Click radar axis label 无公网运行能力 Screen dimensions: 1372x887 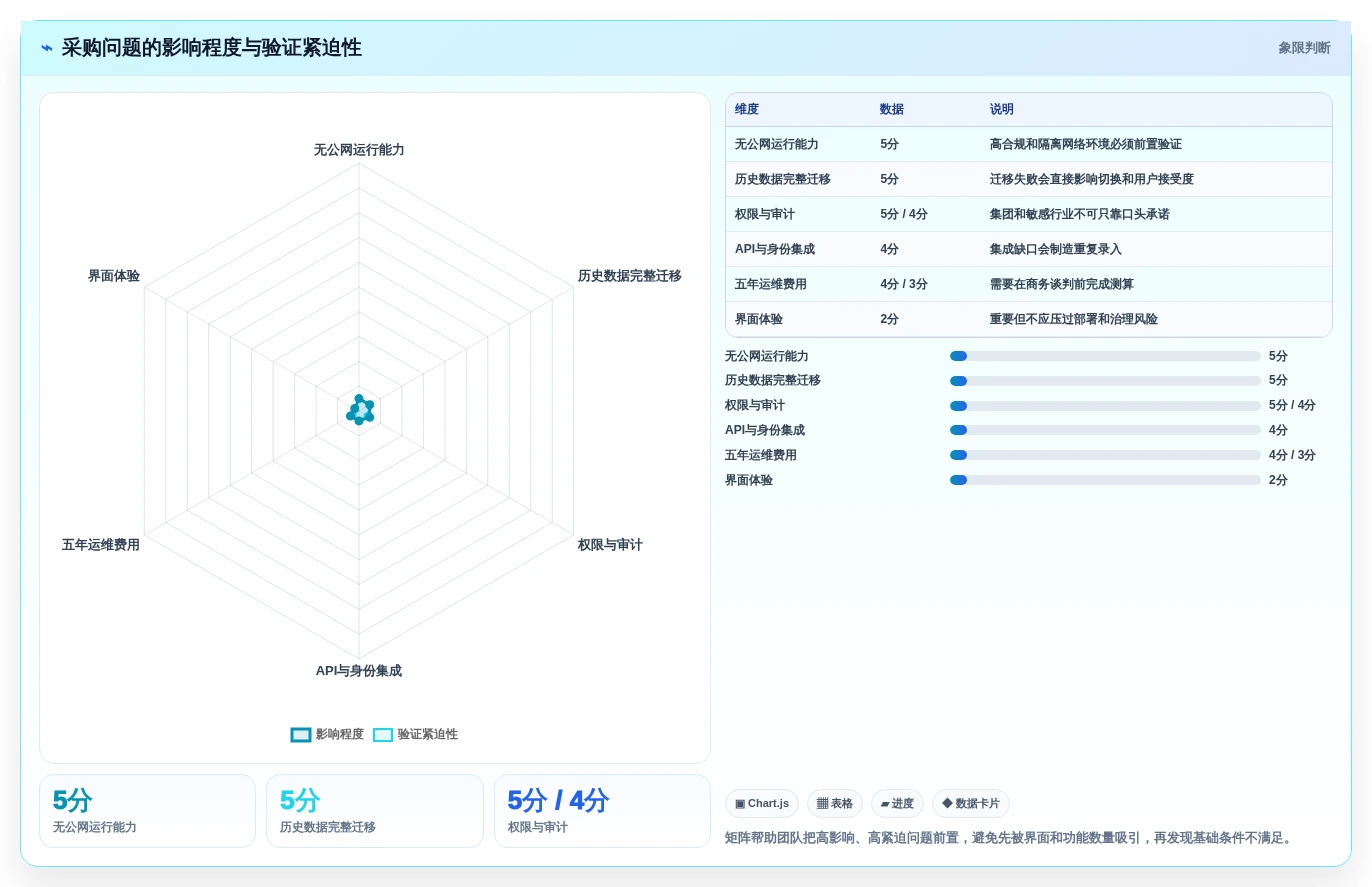pyautogui.click(x=359, y=150)
